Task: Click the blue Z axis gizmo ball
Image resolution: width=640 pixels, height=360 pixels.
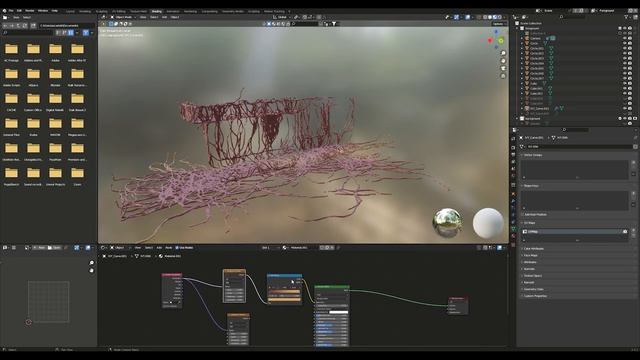Action: [496, 31]
